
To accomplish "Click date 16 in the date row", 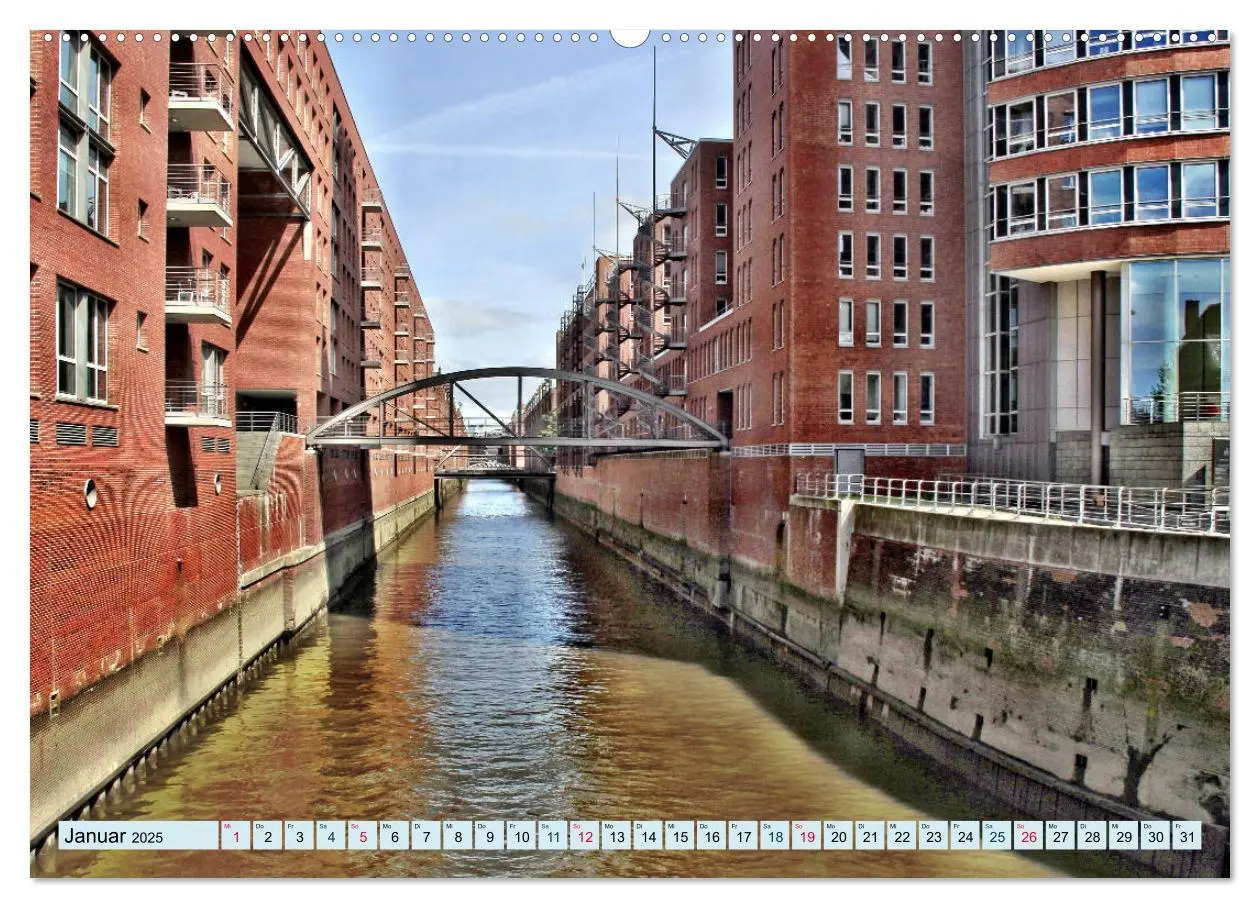I will point(712,836).
